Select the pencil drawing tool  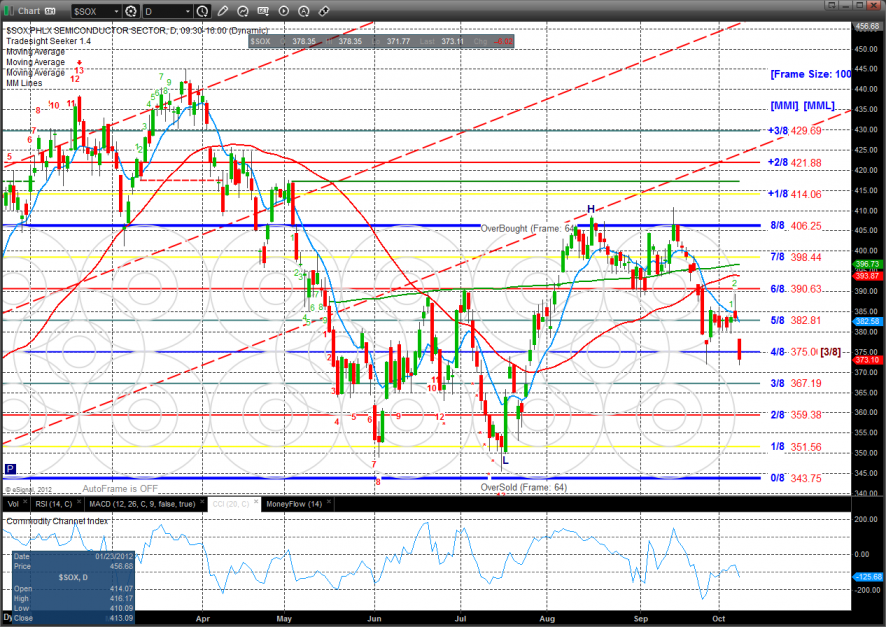click(x=223, y=11)
